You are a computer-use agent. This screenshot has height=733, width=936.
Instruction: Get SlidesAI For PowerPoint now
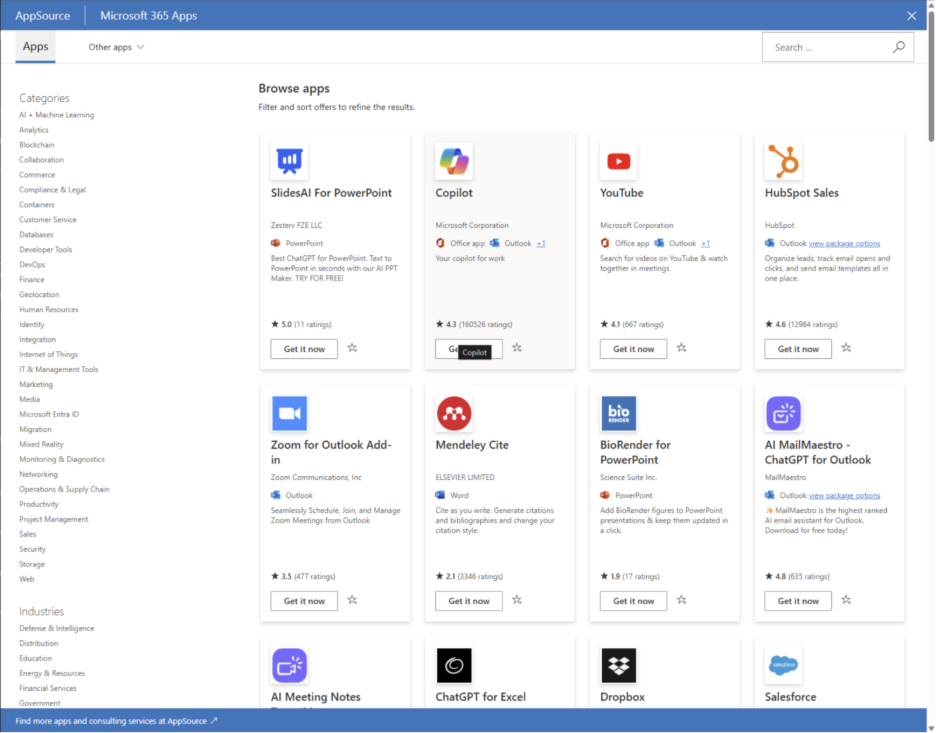pos(304,349)
